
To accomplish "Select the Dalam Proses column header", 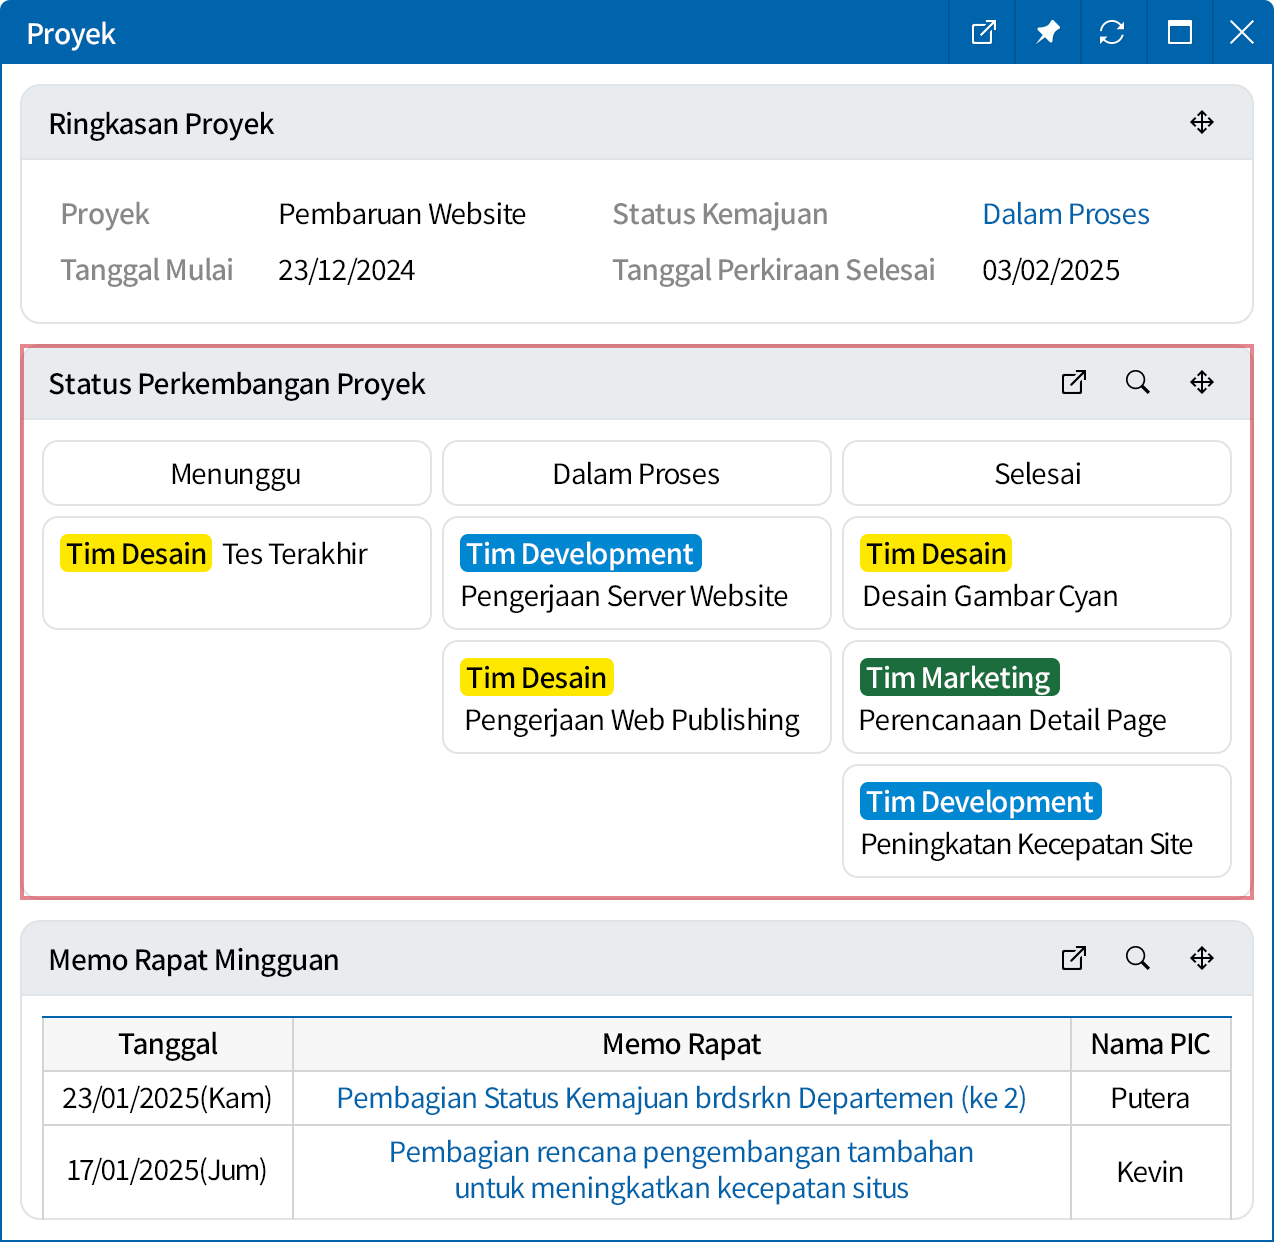I will pos(637,473).
